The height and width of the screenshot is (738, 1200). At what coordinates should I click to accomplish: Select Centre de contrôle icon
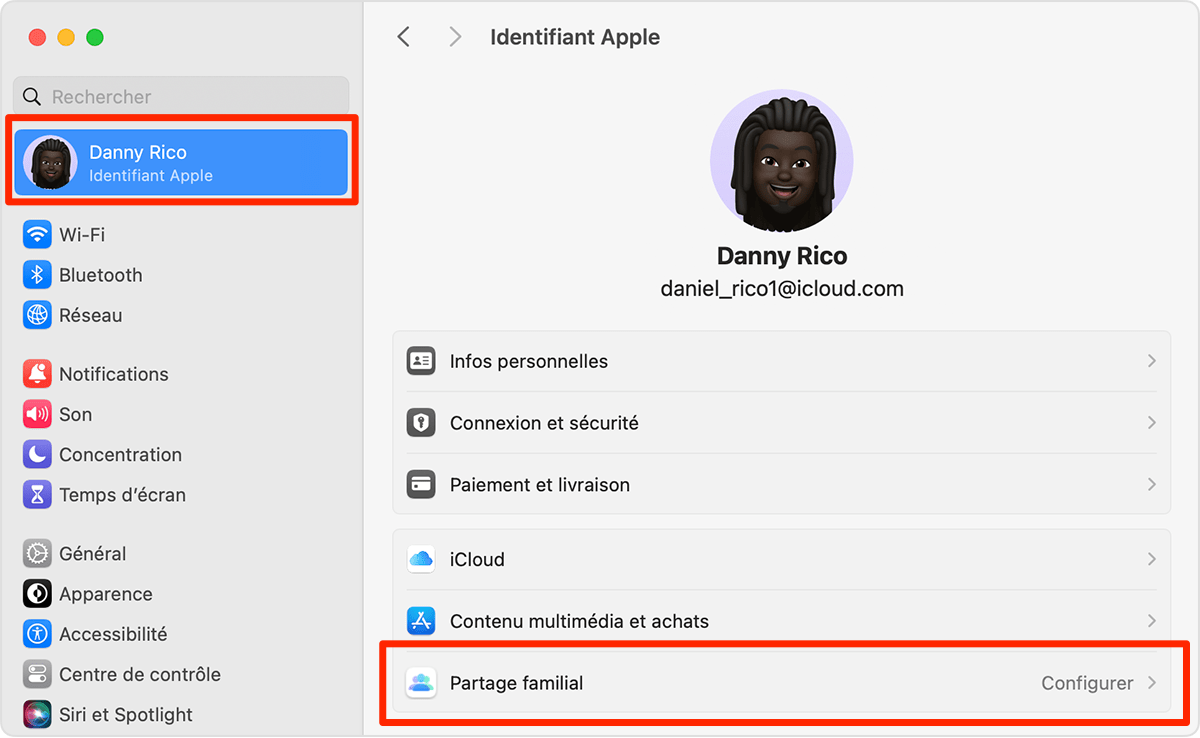pos(37,674)
